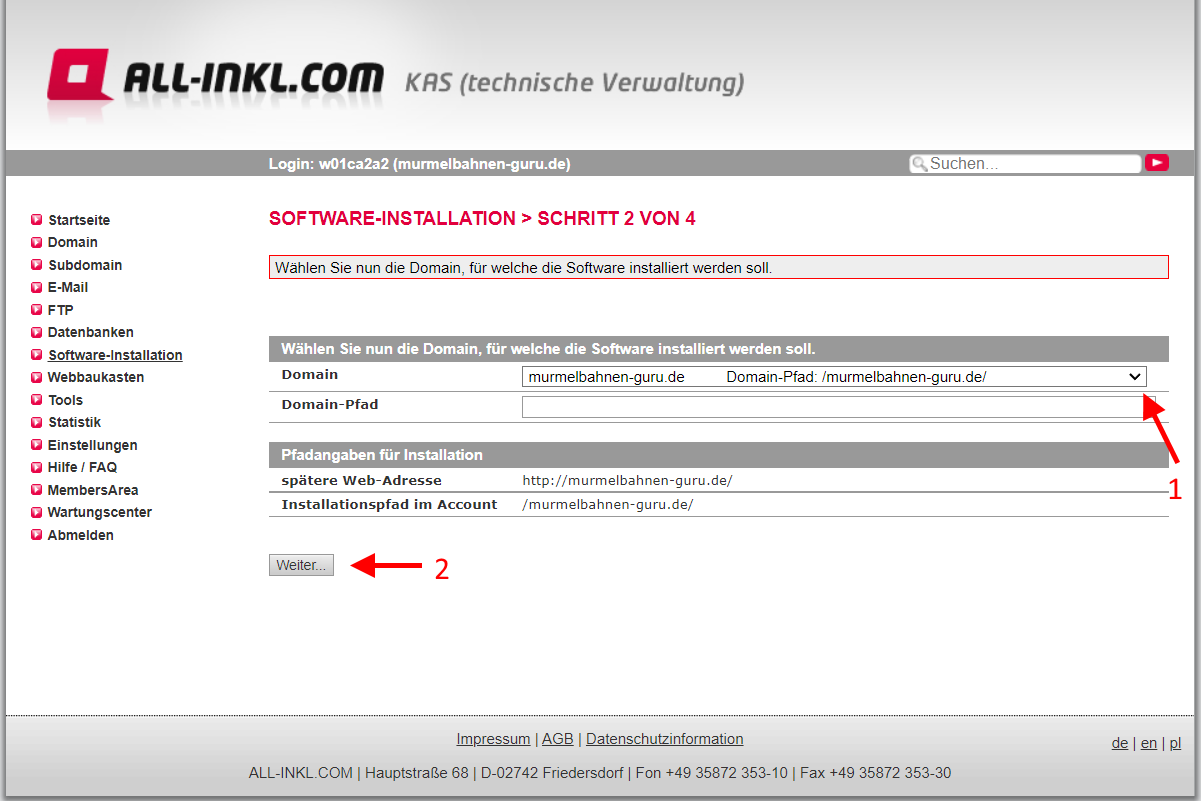
Task: Click the red bullet icon beside Abmelden
Action: point(37,535)
